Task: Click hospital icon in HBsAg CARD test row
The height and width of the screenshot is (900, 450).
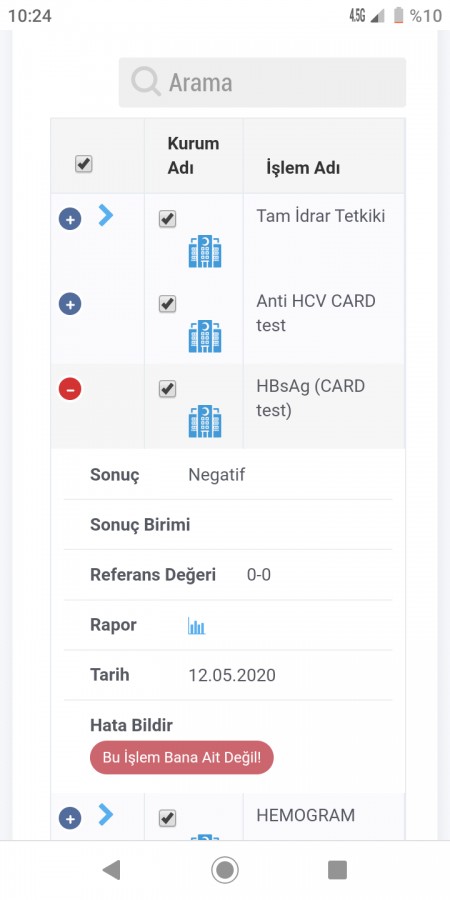Action: click(x=205, y=421)
